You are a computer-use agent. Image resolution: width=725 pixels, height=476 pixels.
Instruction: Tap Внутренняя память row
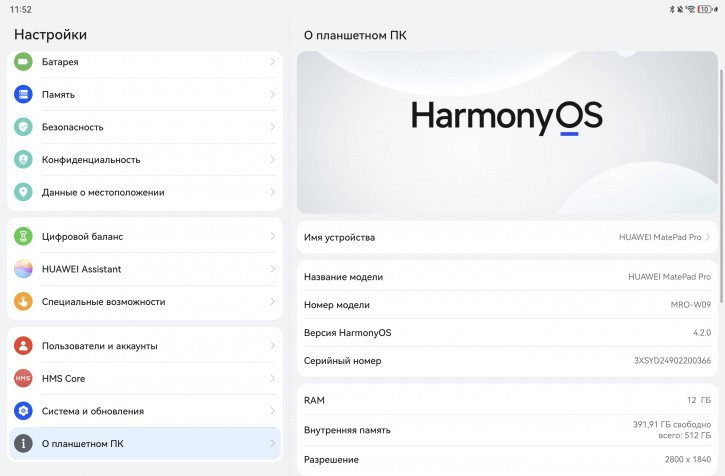tap(507, 430)
